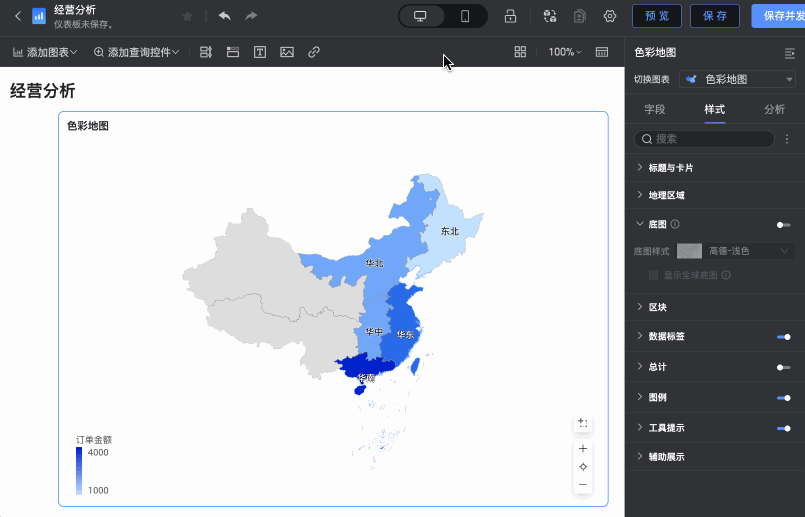Switch to mobile layout preview icon
The width and height of the screenshot is (805, 517).
[x=465, y=16]
